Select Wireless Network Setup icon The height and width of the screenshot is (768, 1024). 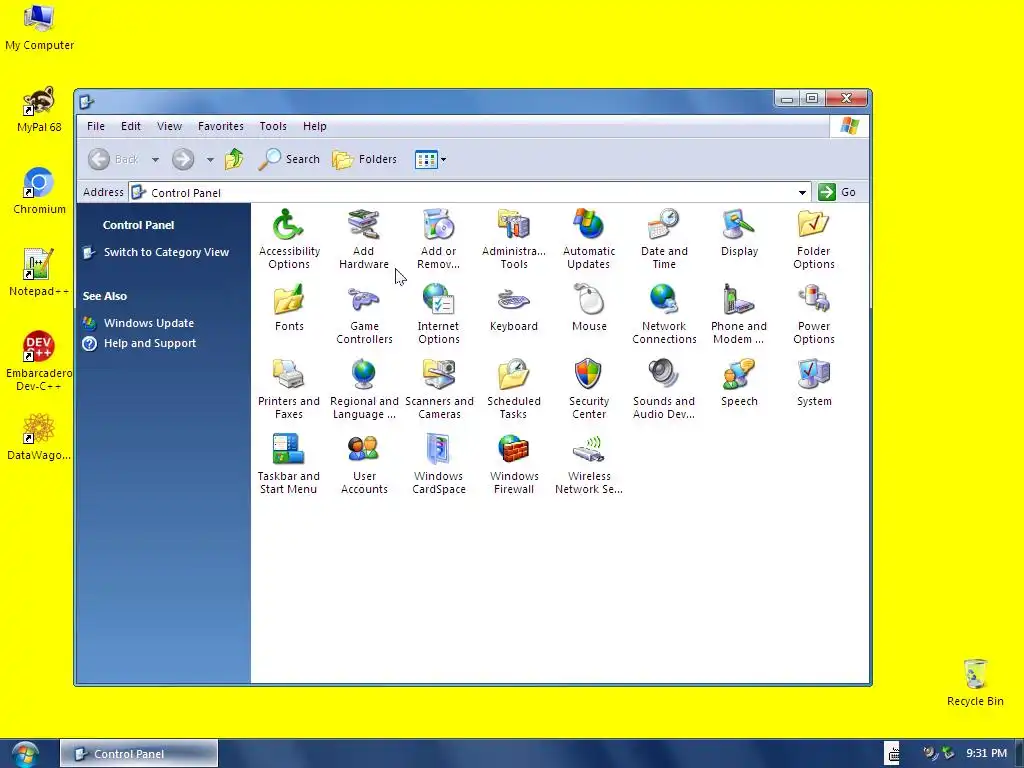(588, 464)
